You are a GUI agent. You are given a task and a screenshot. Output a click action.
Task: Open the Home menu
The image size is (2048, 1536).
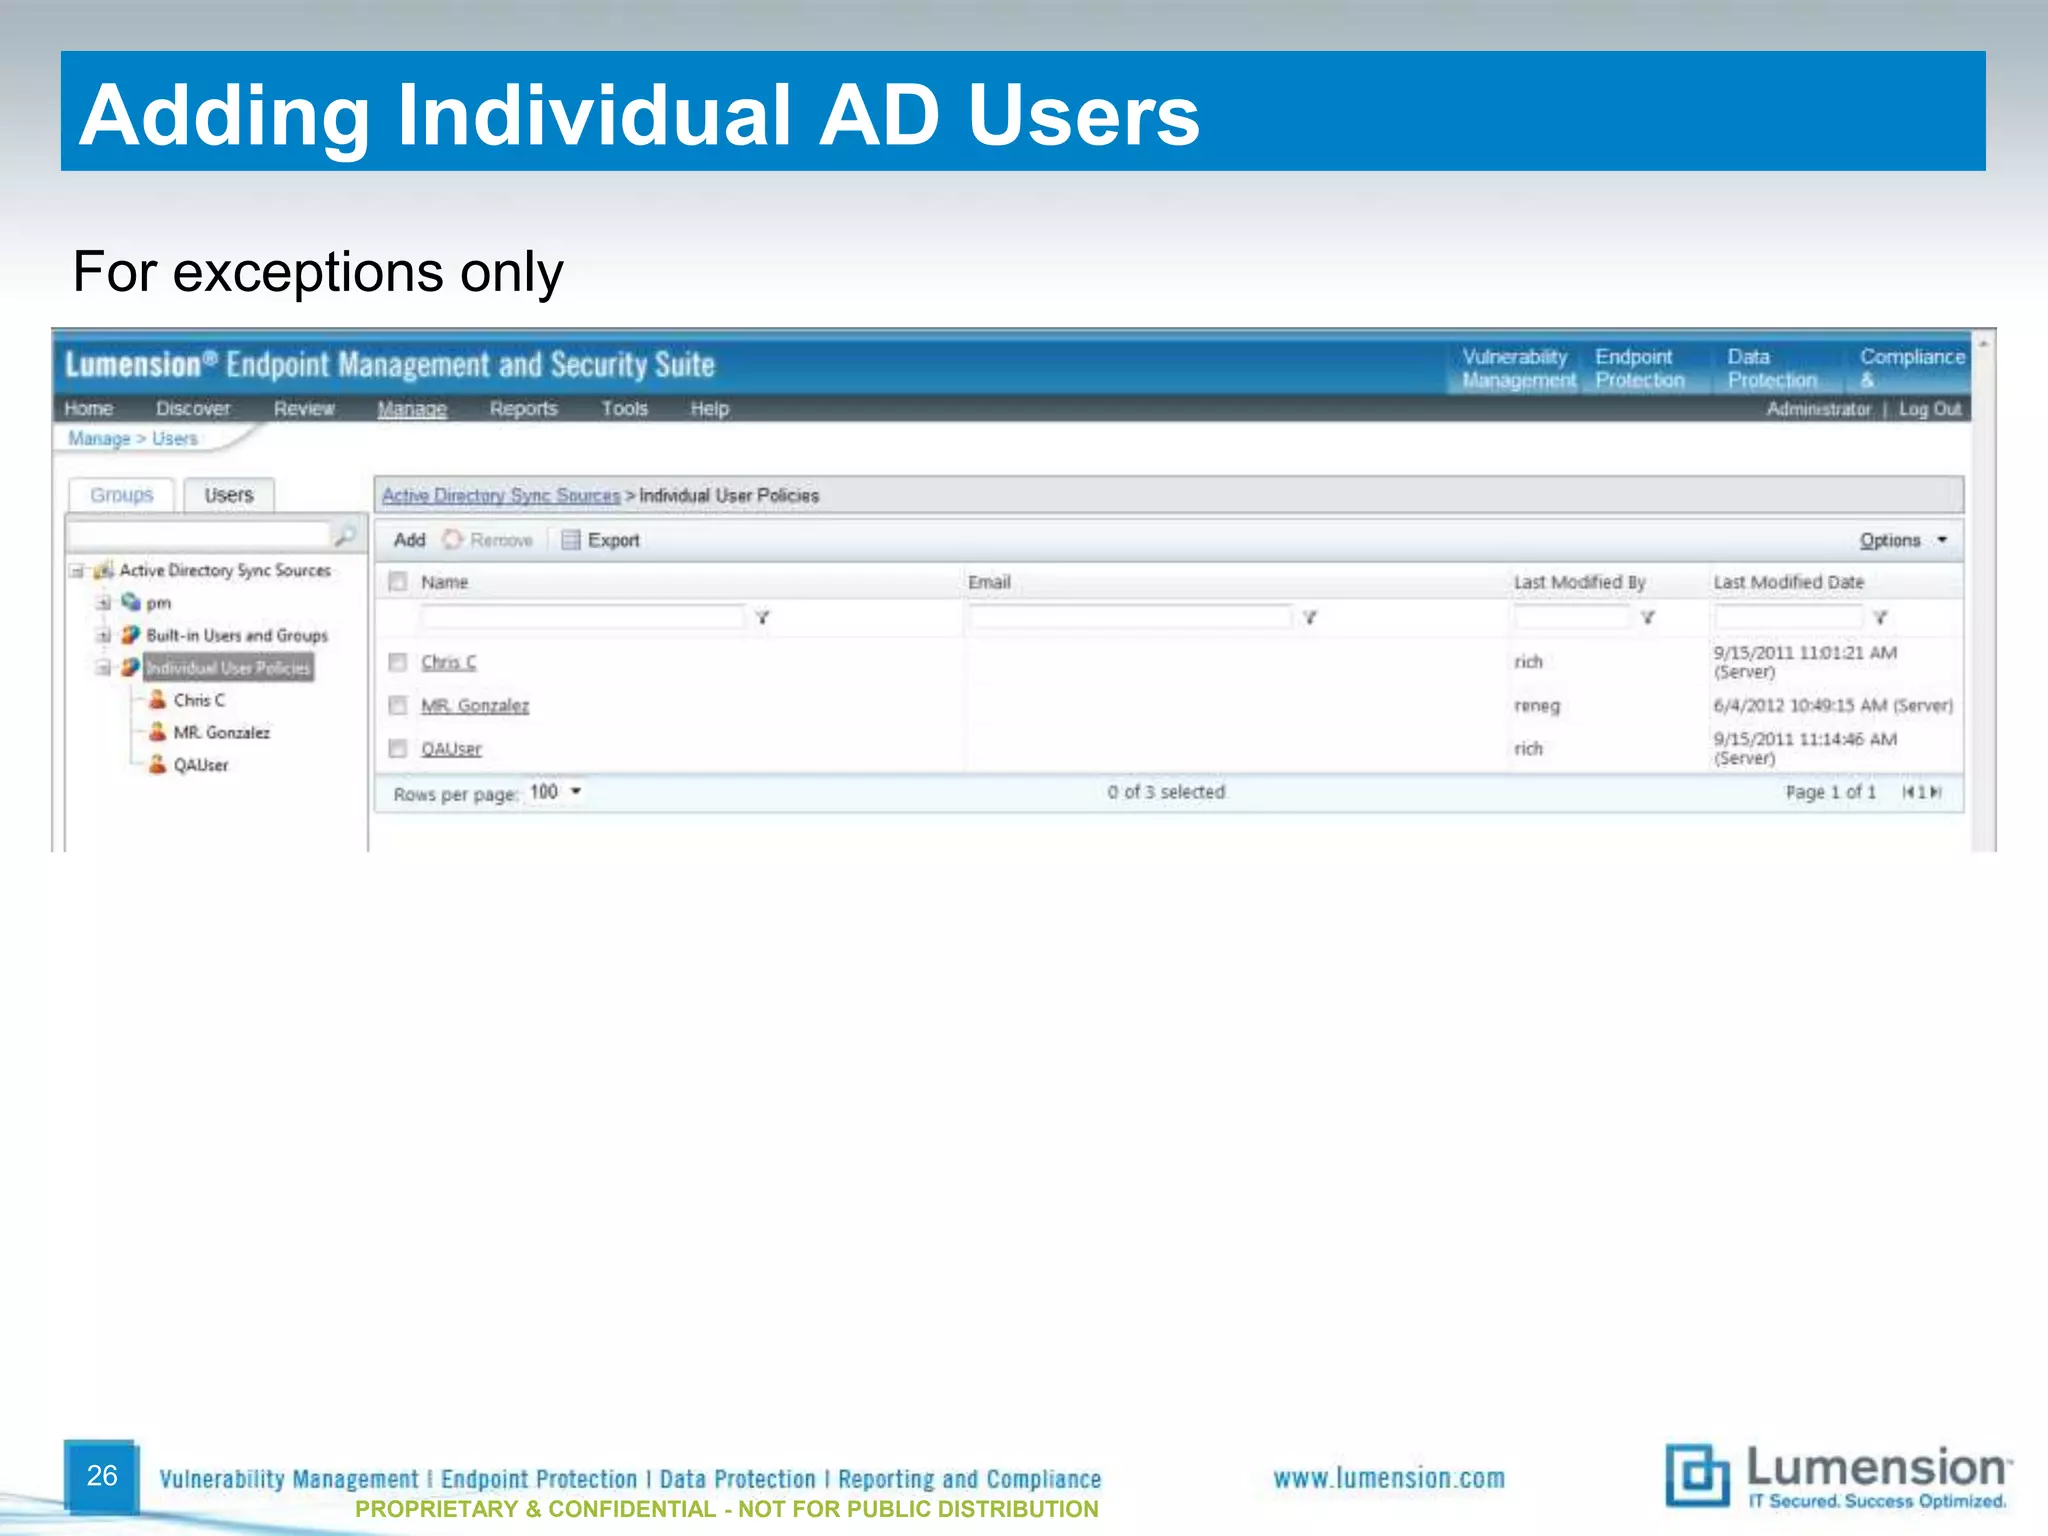(89, 408)
